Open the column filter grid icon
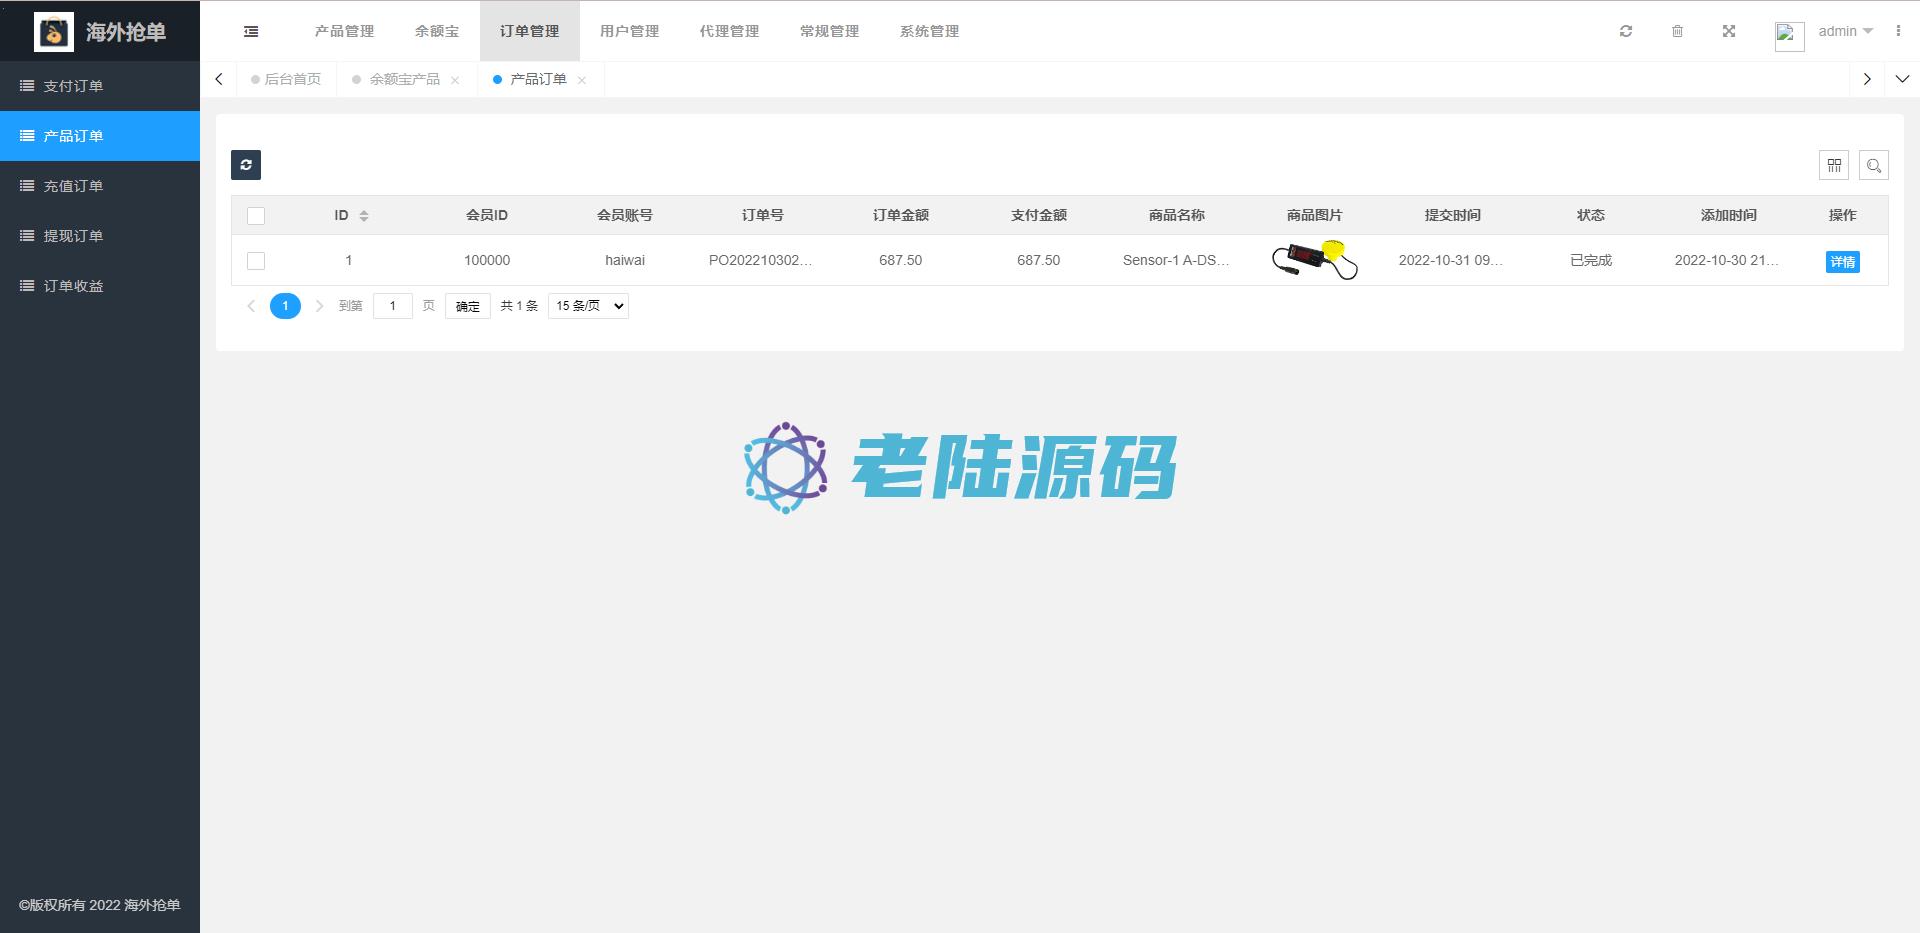The image size is (1920, 933). (1834, 166)
